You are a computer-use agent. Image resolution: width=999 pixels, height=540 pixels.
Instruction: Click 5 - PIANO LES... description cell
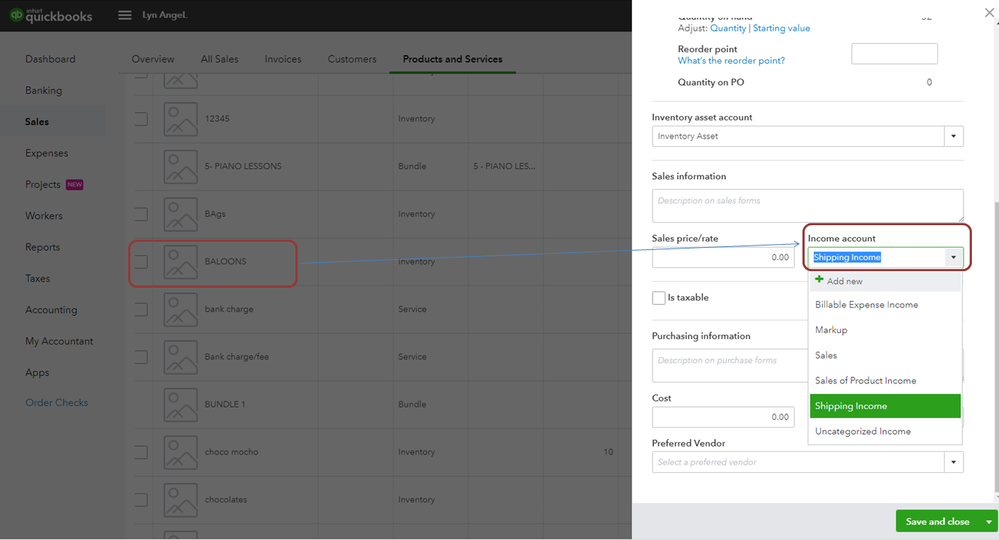click(x=504, y=166)
